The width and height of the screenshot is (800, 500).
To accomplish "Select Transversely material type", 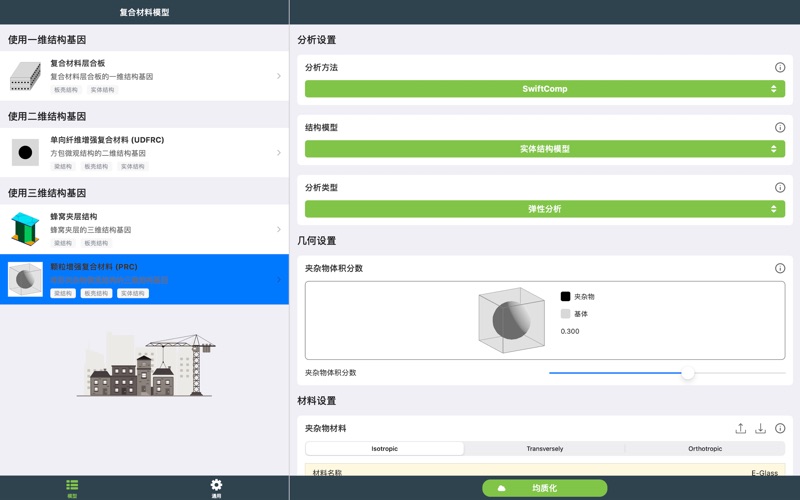I will (545, 449).
